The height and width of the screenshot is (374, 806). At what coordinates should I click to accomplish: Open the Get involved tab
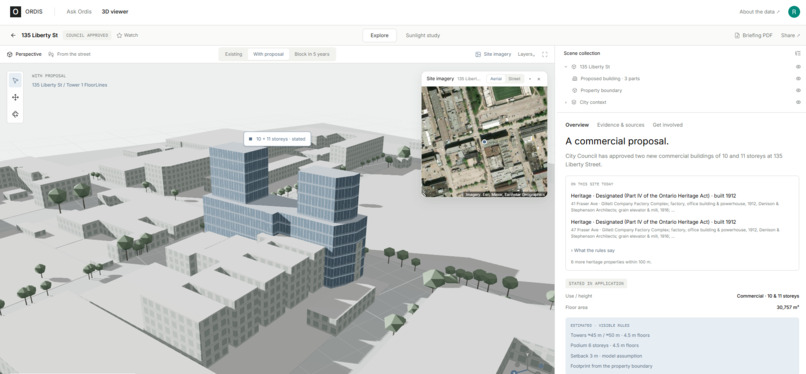[x=668, y=125]
